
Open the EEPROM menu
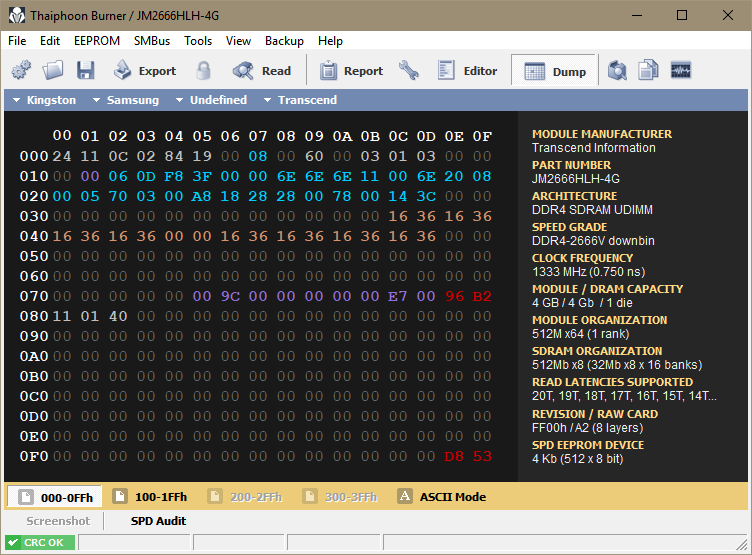tap(97, 41)
